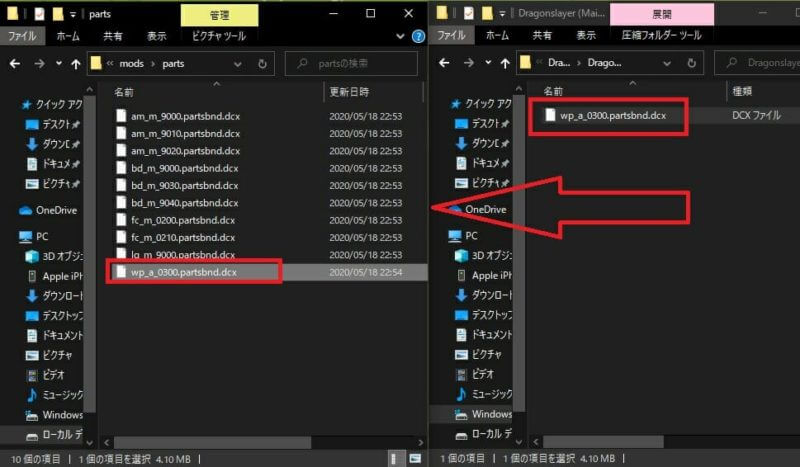Open 表示 tab in the Dragonslayer window
The height and width of the screenshot is (467, 800).
click(x=586, y=35)
